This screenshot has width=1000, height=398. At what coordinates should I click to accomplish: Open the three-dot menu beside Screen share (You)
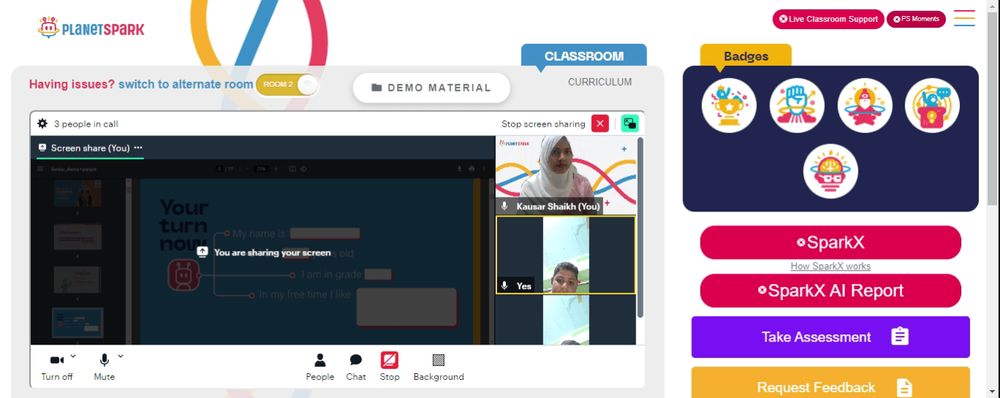click(x=138, y=148)
